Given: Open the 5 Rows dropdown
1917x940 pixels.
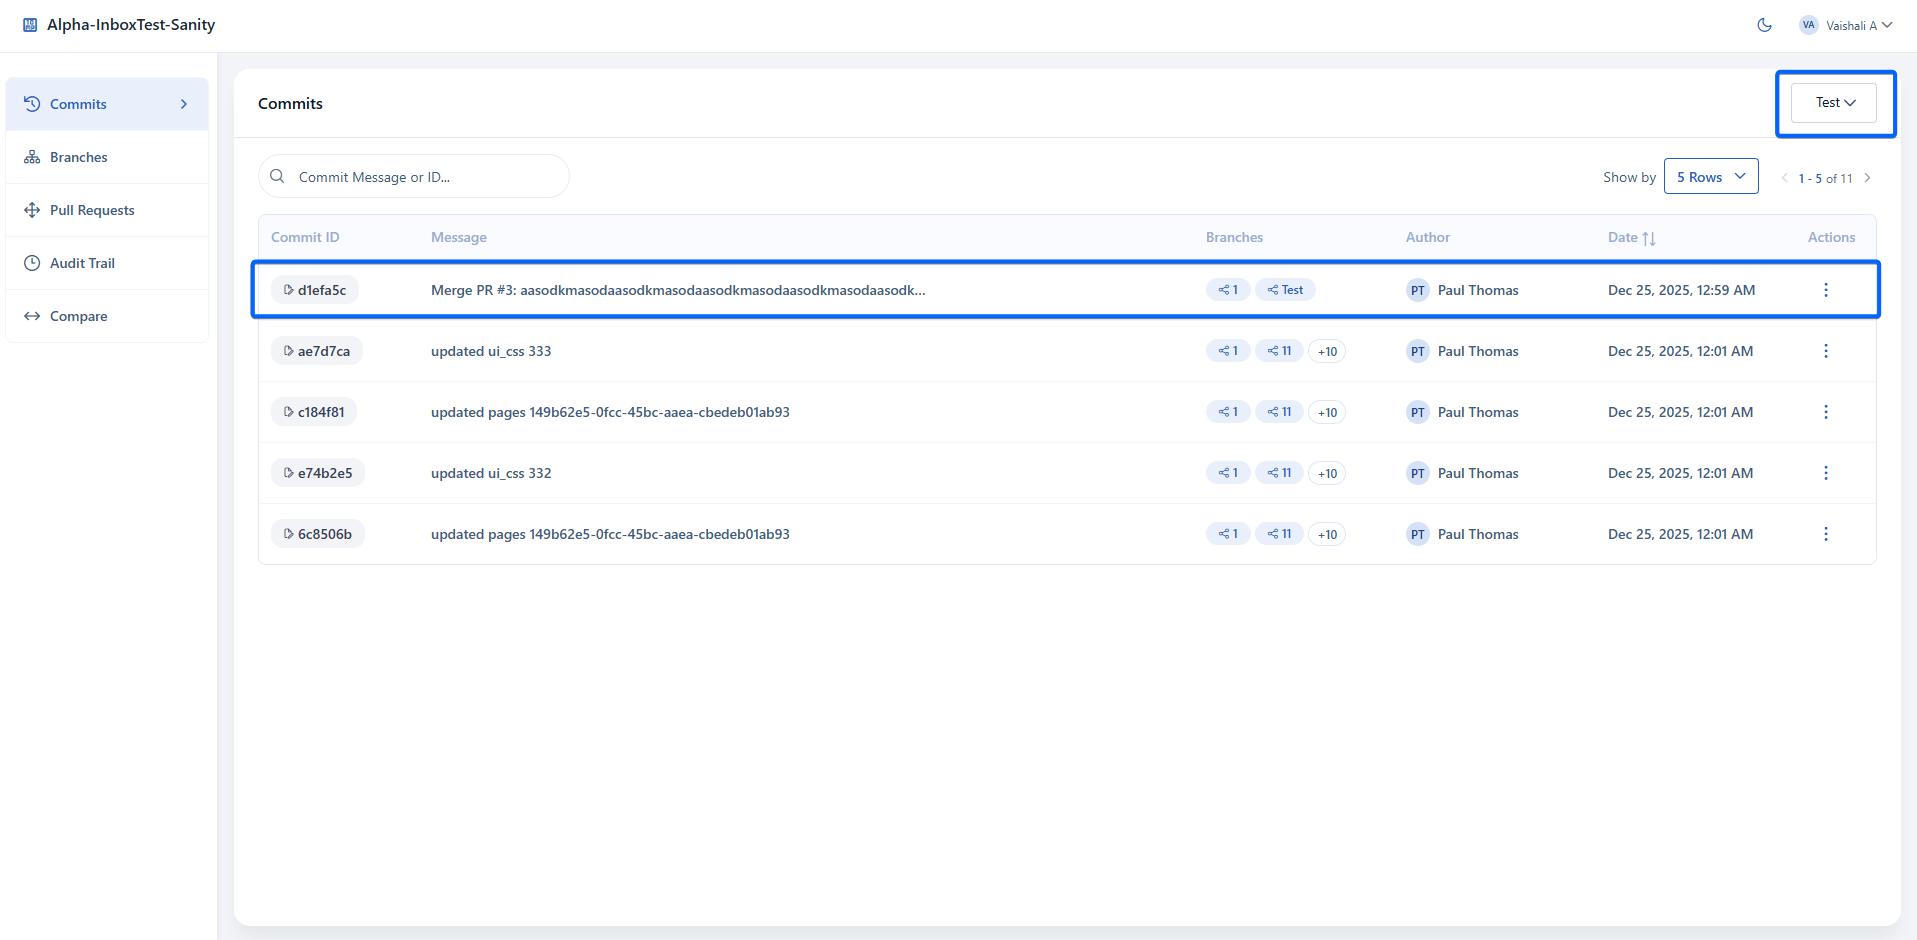Looking at the screenshot, I should (1711, 176).
